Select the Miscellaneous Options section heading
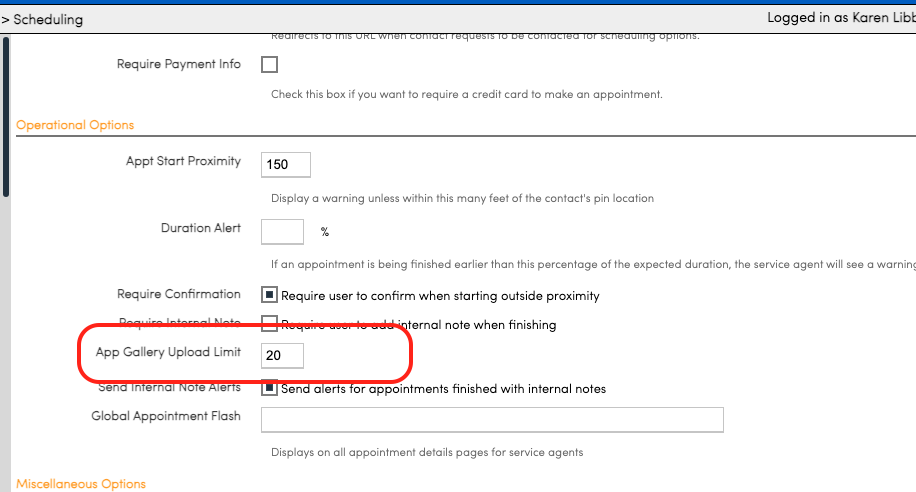 (x=81, y=484)
